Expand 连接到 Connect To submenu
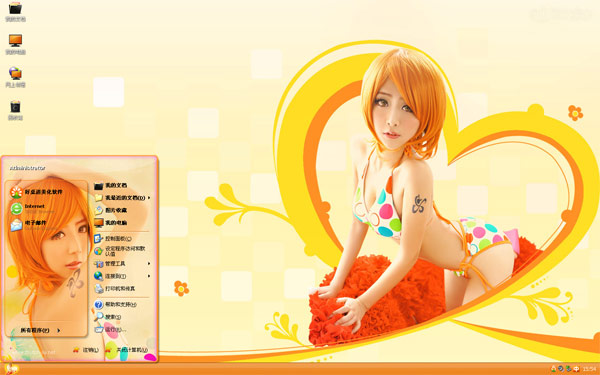600x375 pixels. [122, 276]
